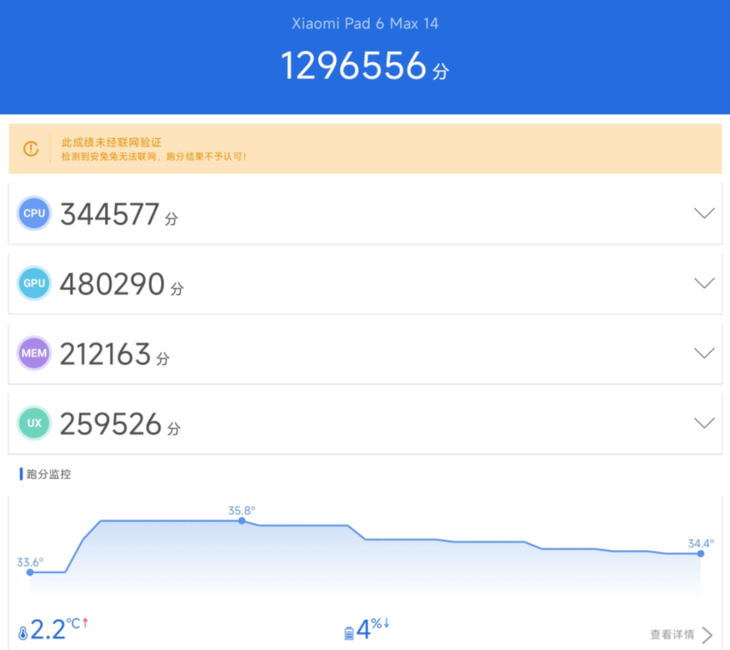730x650 pixels.
Task: Click the MEM score badge icon
Action: coord(34,353)
